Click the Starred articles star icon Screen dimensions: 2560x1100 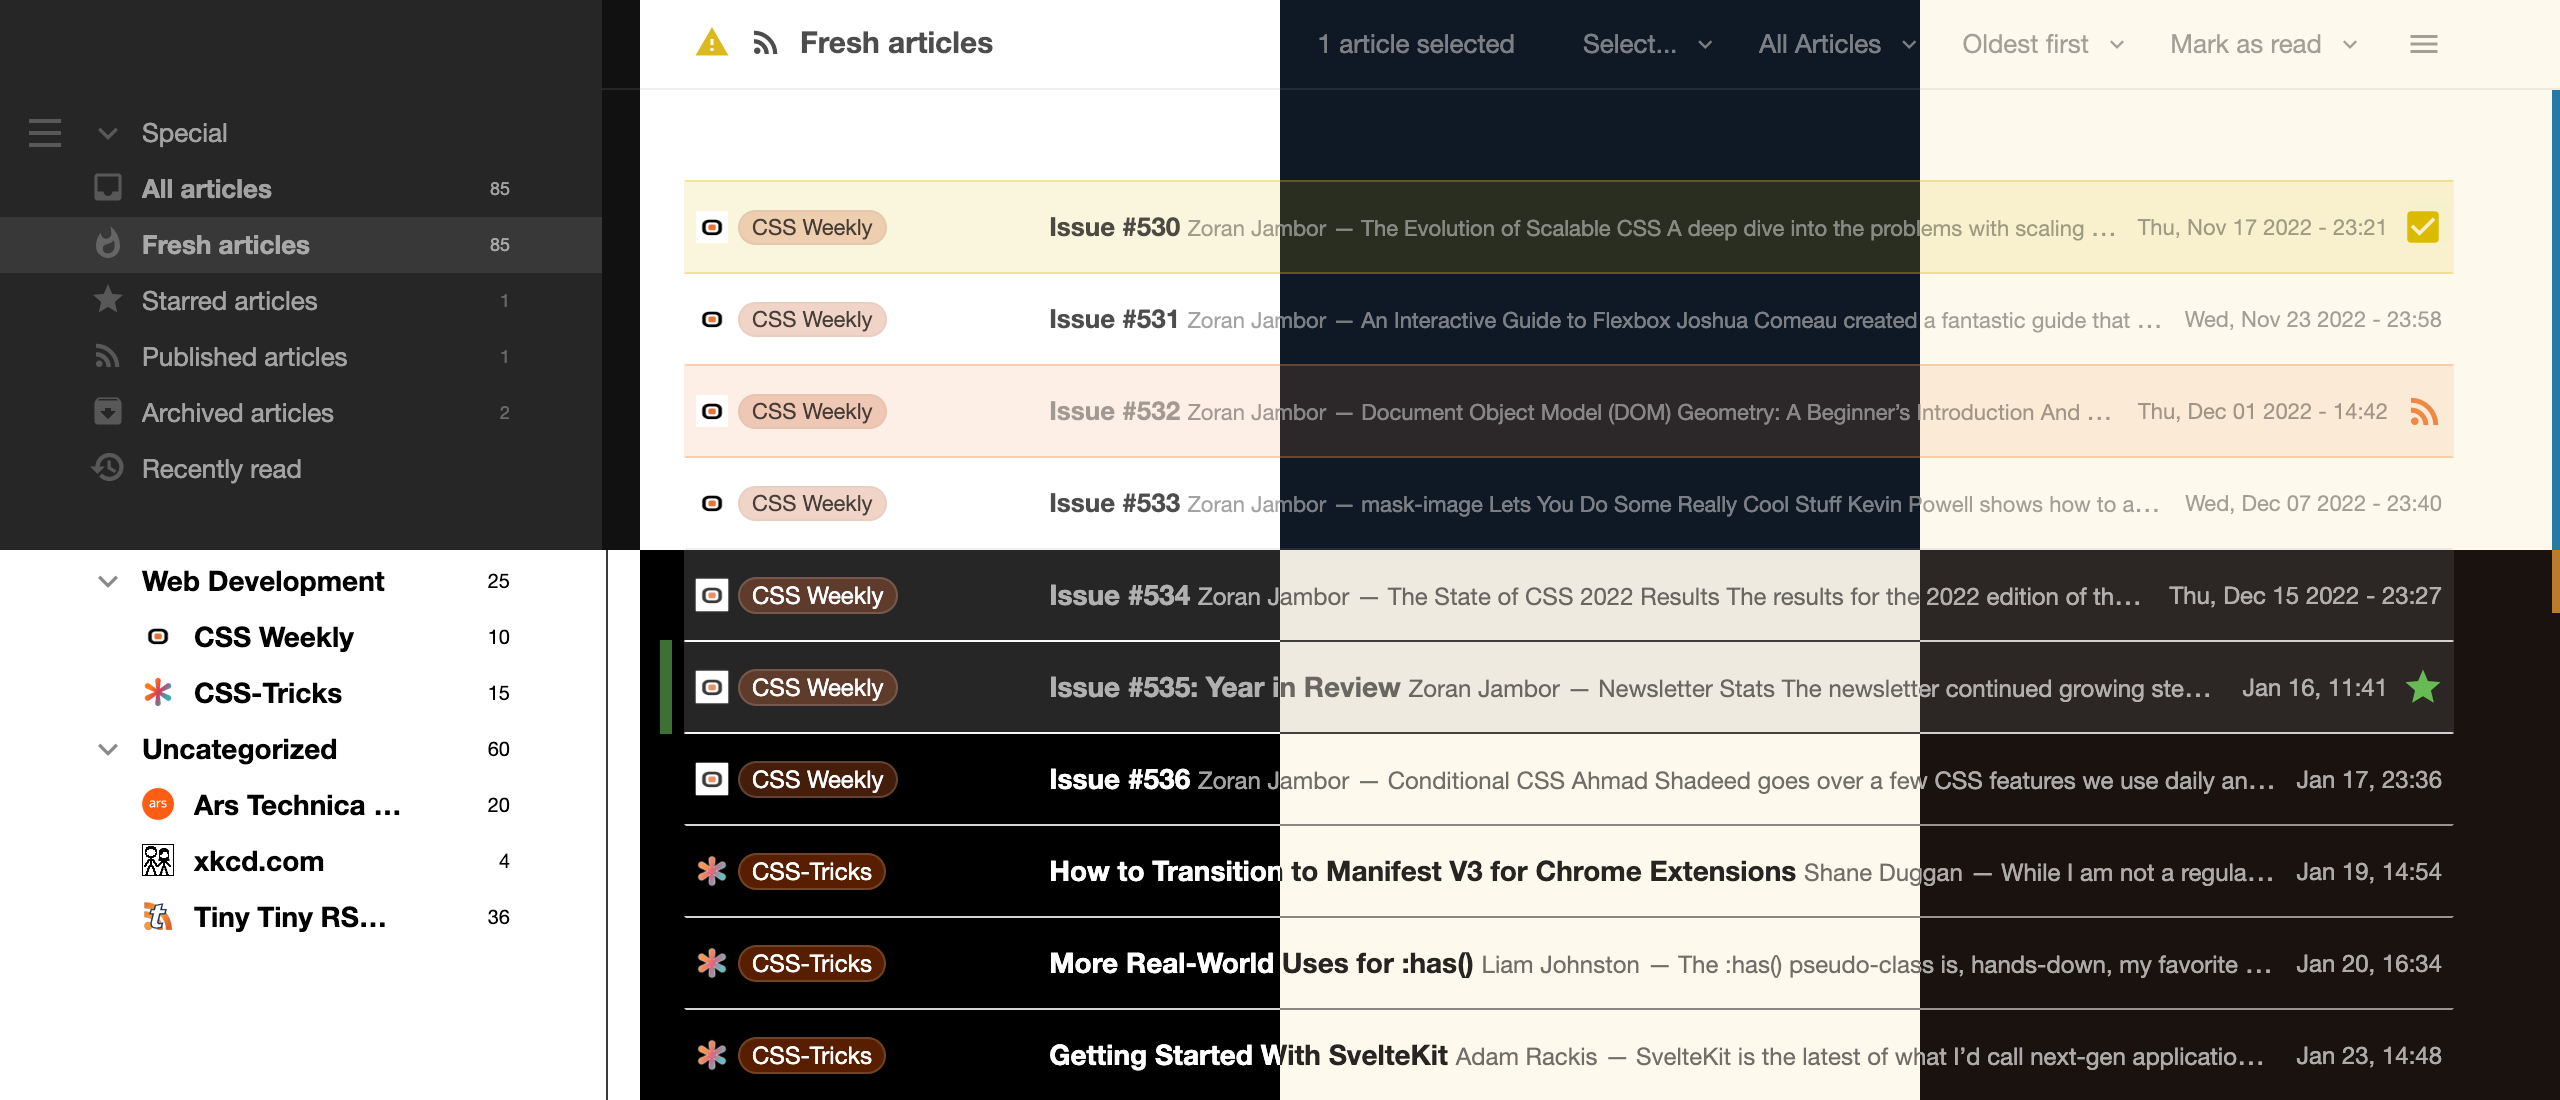[108, 300]
